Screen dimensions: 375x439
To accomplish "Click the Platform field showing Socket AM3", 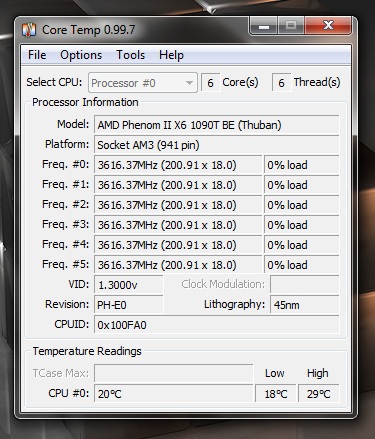I will click(x=217, y=145).
